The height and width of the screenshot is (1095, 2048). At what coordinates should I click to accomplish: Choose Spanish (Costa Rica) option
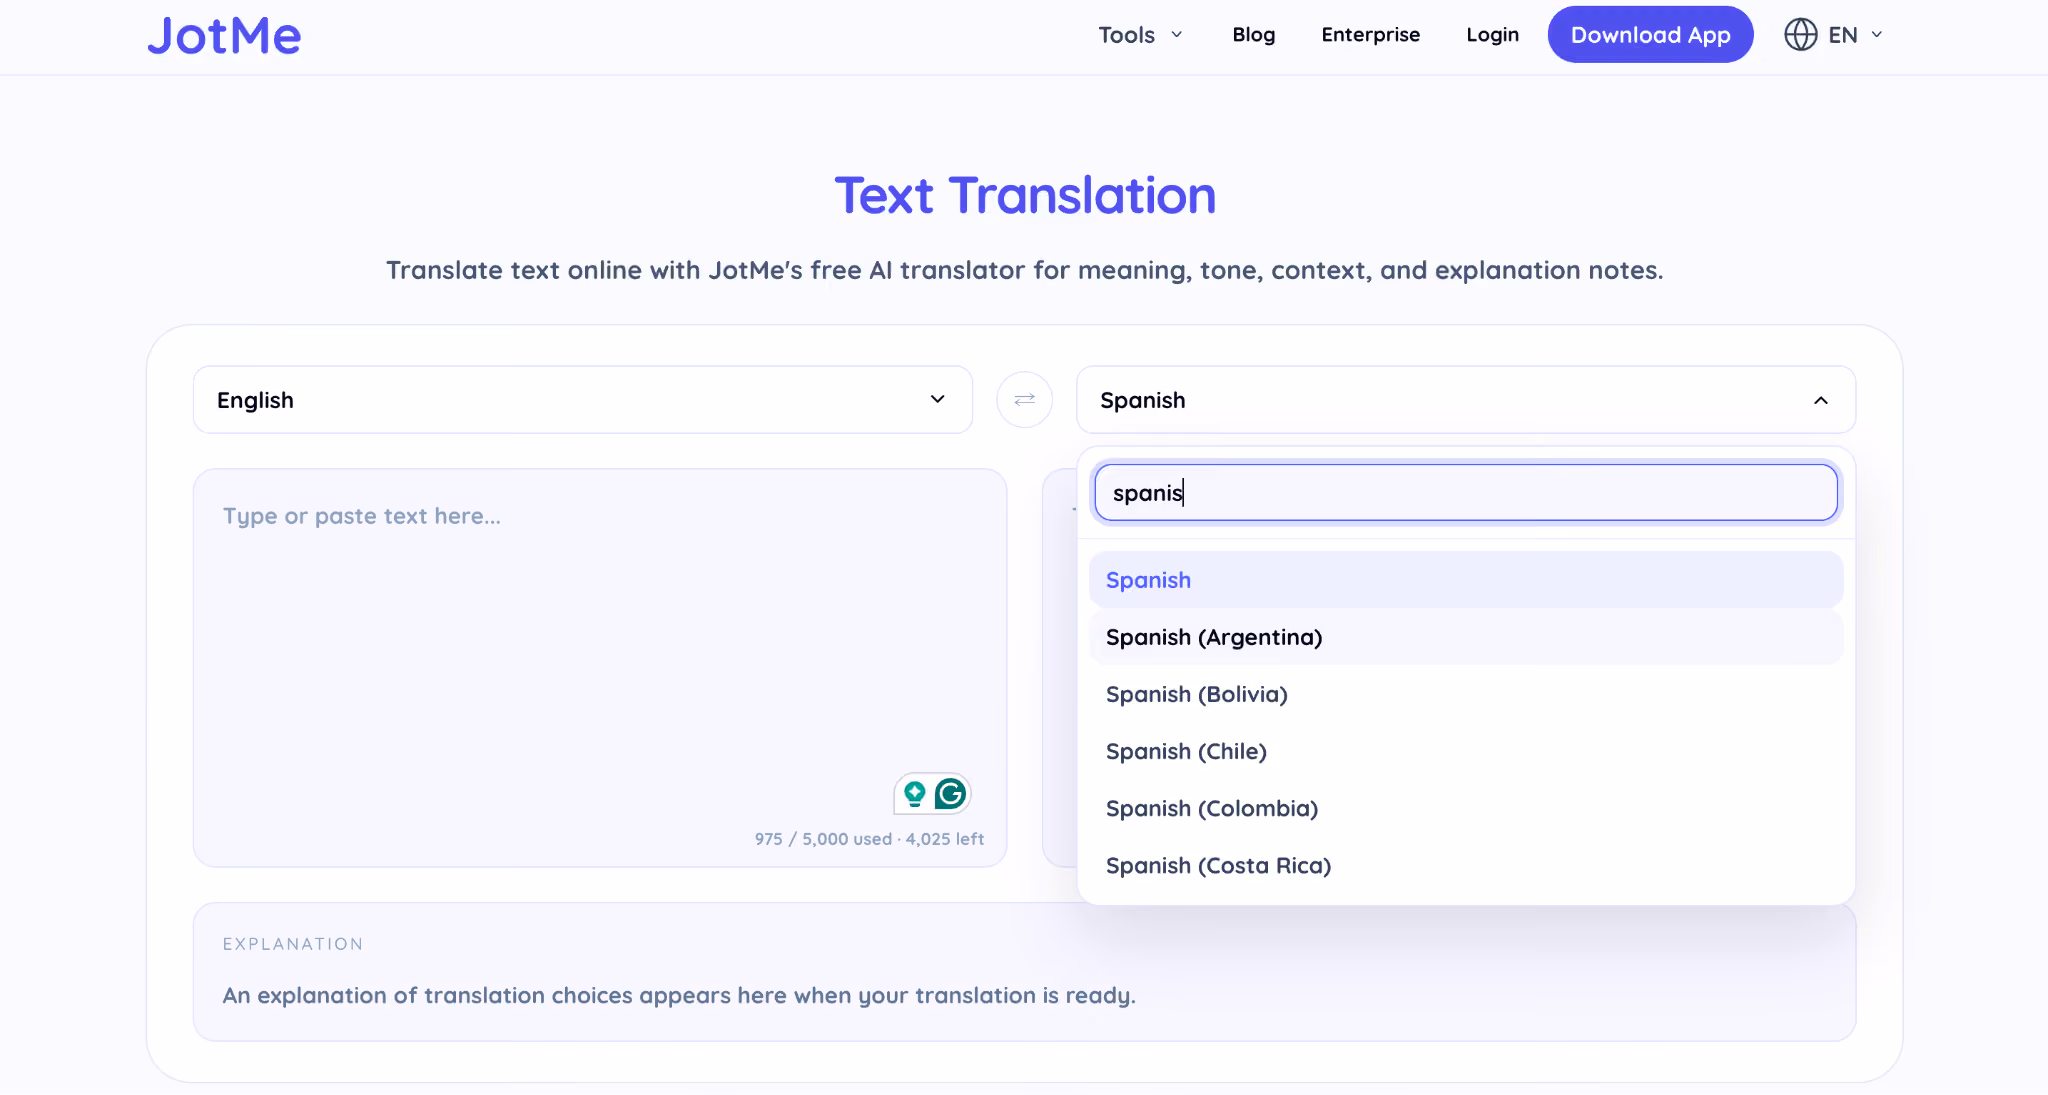1466,865
